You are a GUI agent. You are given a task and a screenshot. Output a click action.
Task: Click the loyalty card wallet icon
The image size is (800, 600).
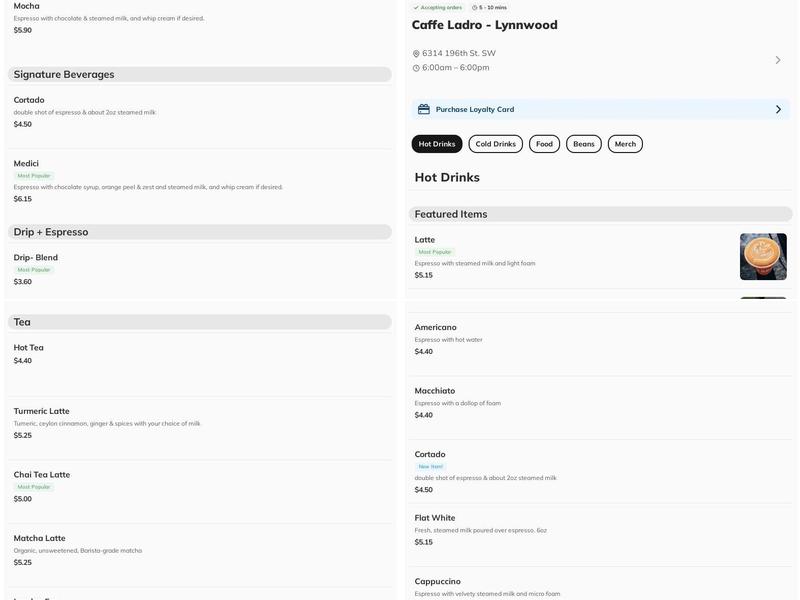[x=424, y=109]
